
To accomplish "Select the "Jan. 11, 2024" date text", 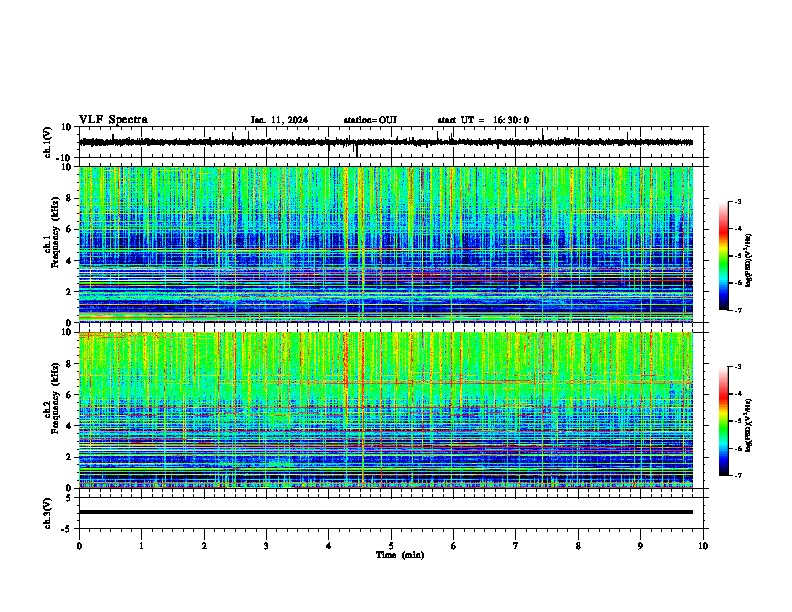I will coord(279,120).
